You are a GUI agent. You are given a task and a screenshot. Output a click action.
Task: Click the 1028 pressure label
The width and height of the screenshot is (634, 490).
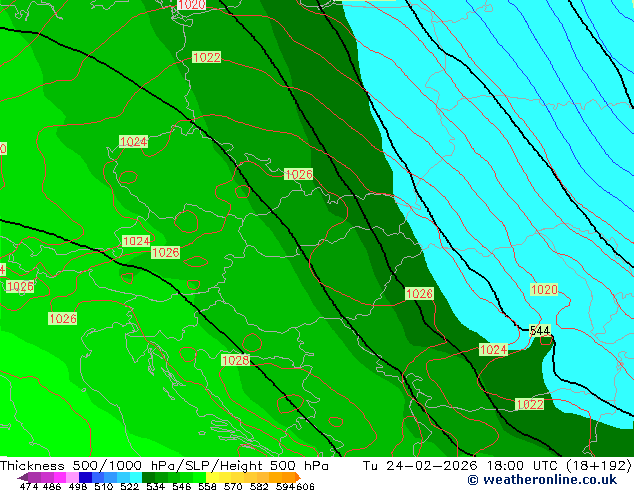point(236,360)
